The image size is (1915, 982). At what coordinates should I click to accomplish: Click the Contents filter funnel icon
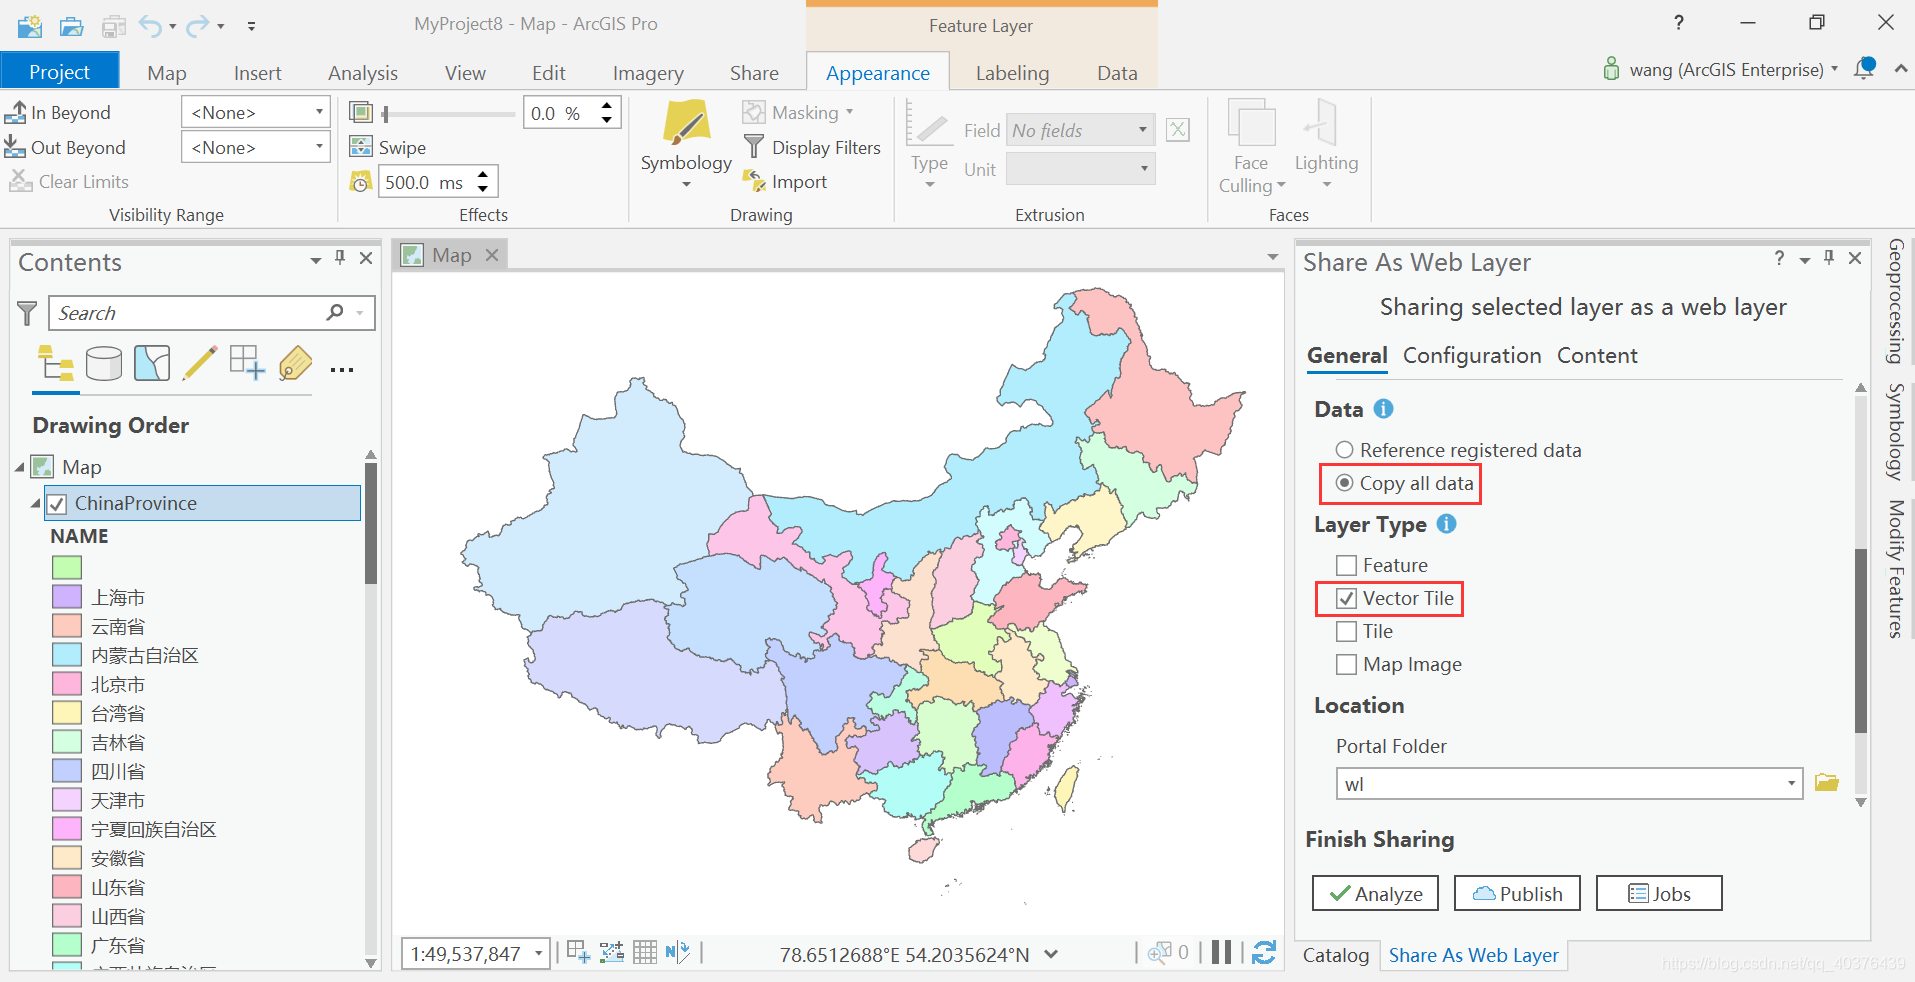click(x=27, y=313)
